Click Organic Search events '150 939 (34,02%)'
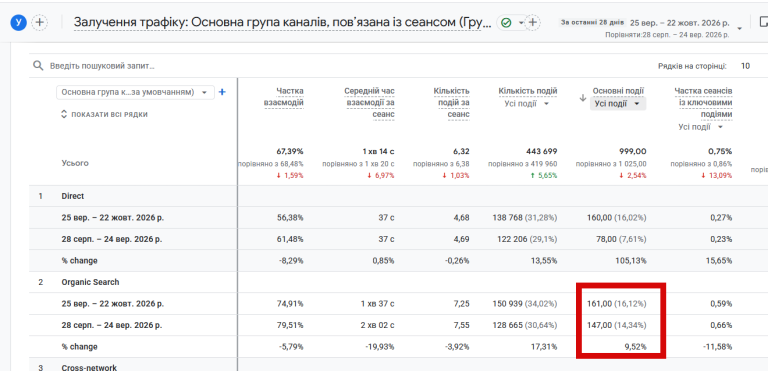This screenshot has height=371, width=768. tap(525, 304)
